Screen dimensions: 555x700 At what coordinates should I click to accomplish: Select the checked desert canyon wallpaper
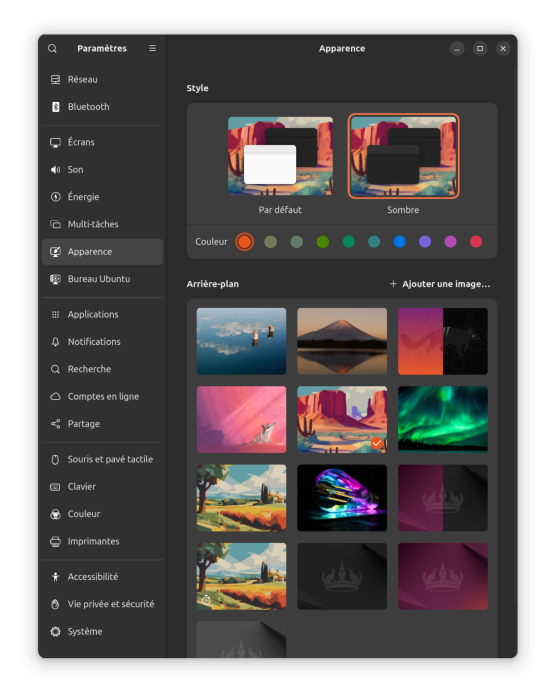342,420
